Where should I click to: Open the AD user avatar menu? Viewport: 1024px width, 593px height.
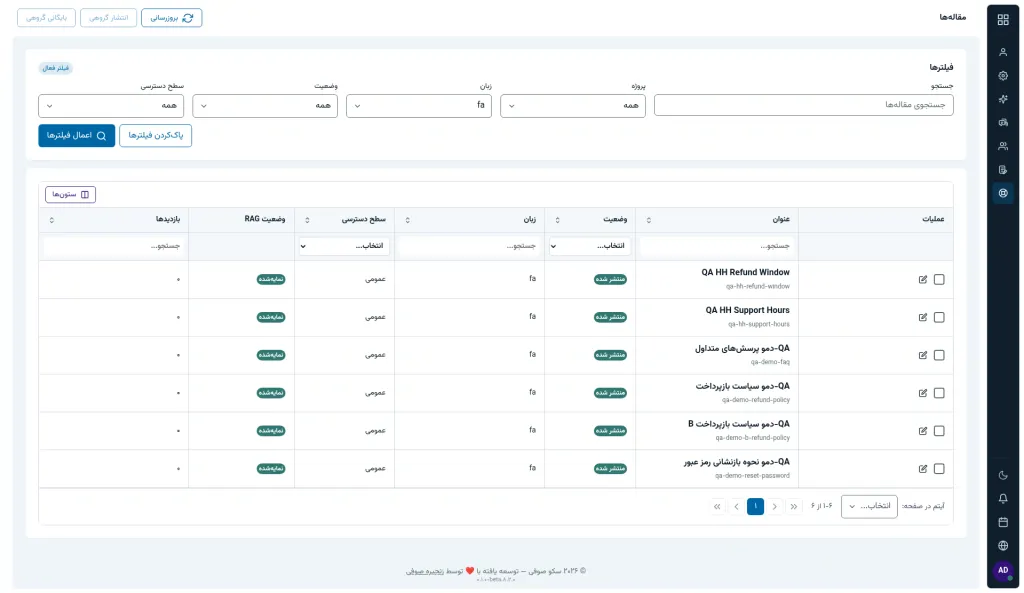(1002, 571)
